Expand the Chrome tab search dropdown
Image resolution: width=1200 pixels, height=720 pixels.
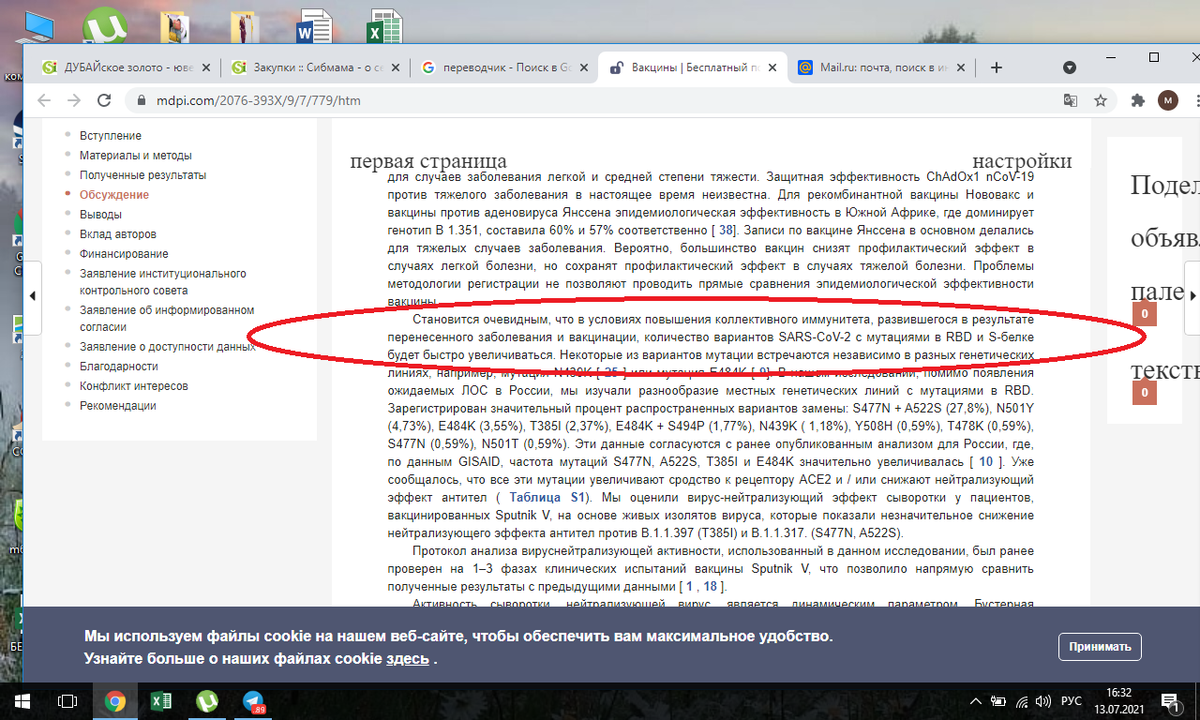point(1069,68)
